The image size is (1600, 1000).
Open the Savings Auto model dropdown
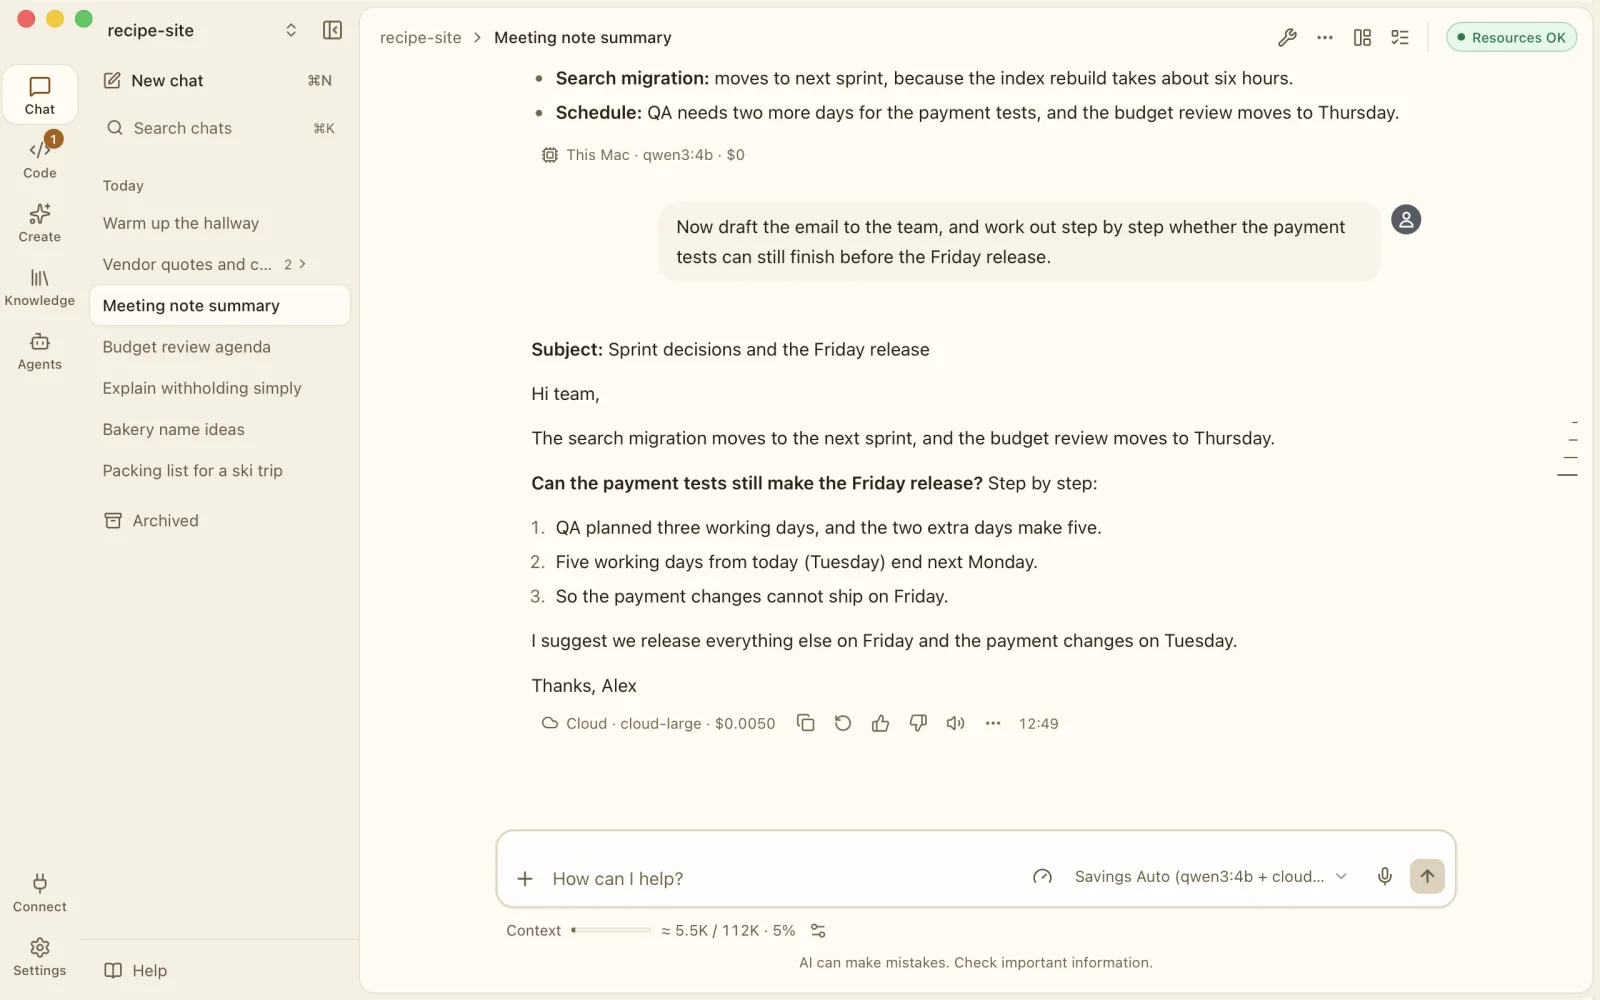[1211, 877]
